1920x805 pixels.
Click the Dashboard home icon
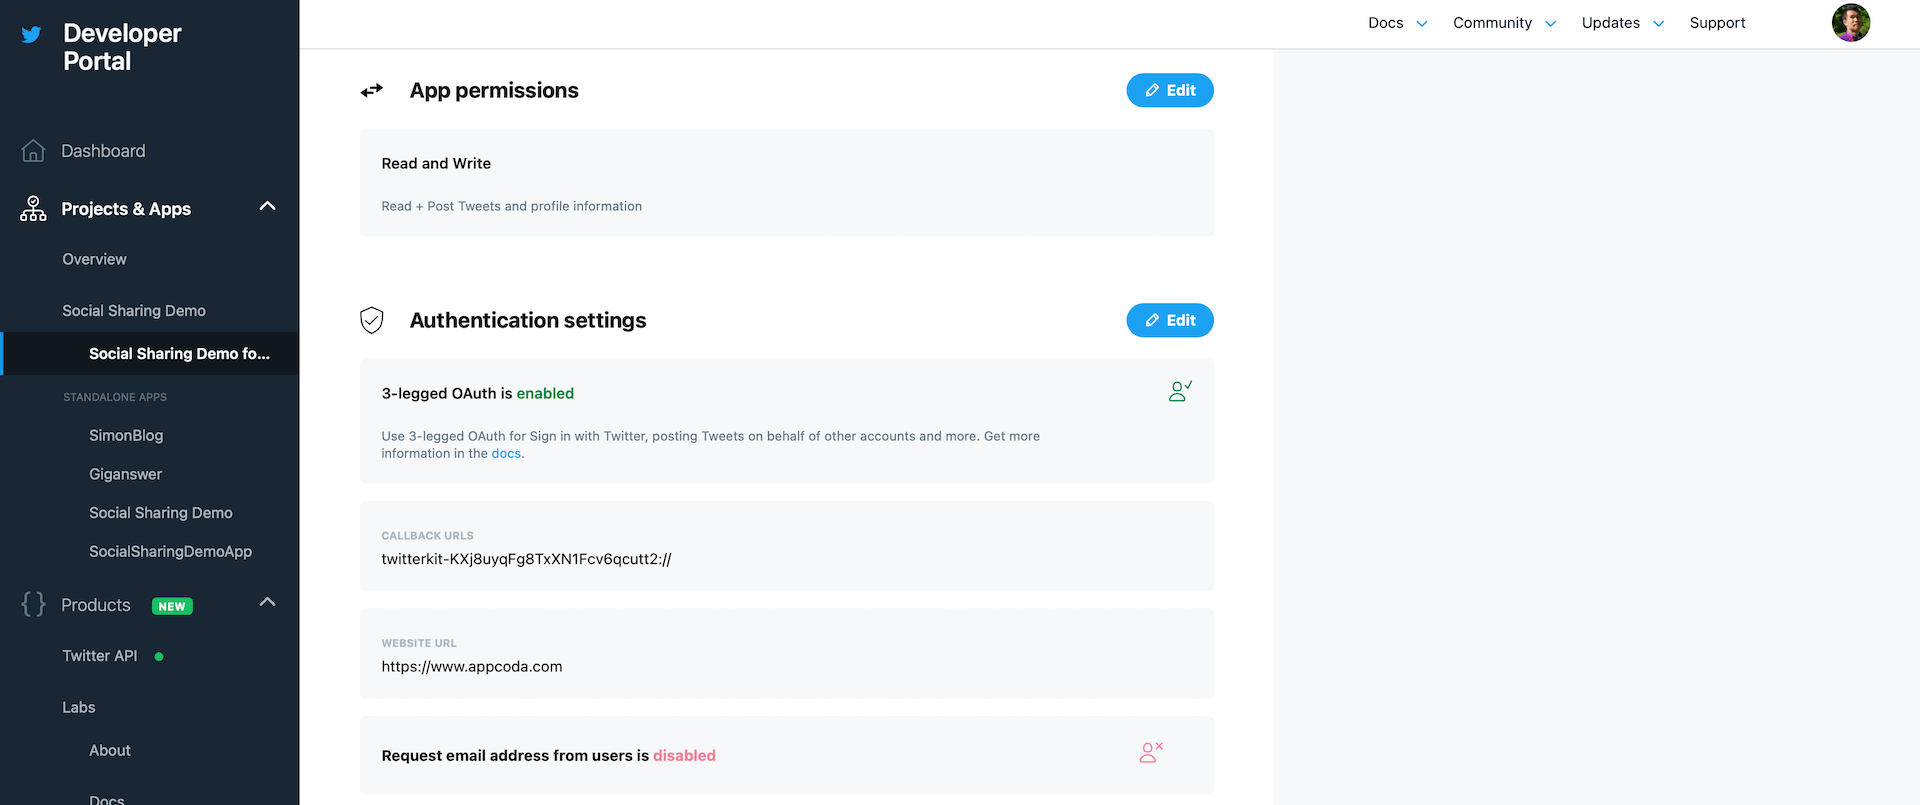coord(33,151)
